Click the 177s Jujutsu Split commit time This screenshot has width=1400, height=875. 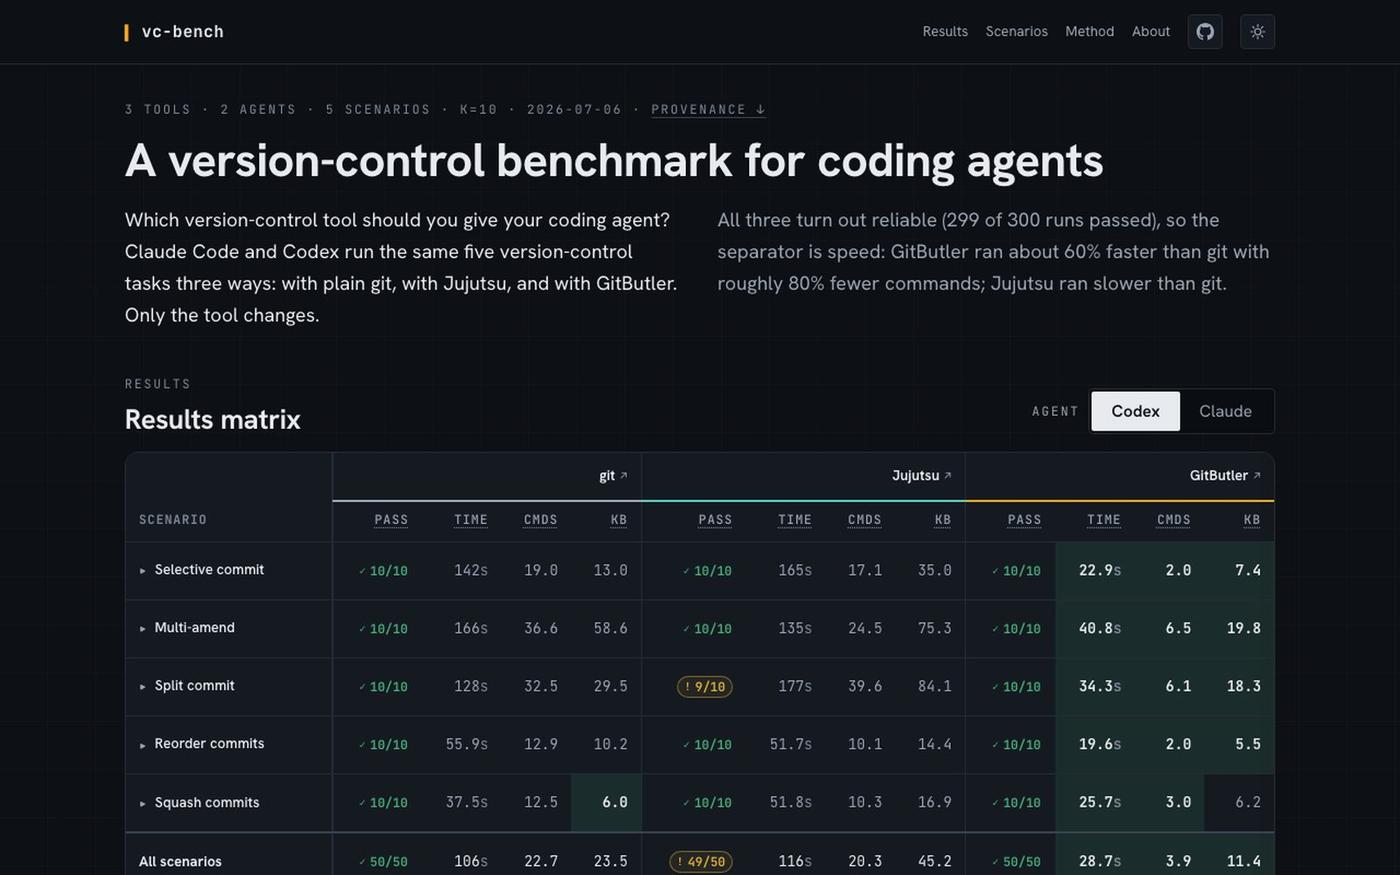click(795, 687)
